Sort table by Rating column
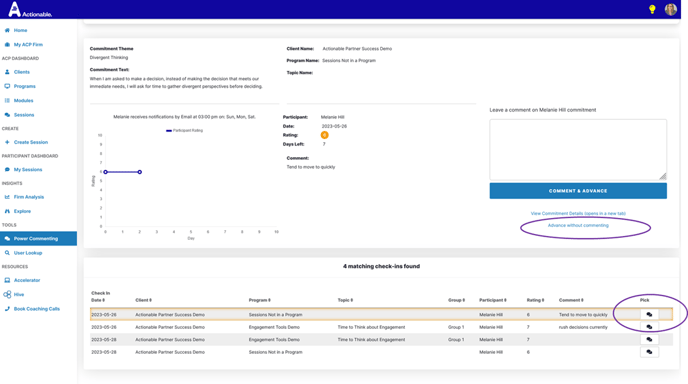Image resolution: width=688 pixels, height=384 pixels. tap(535, 300)
